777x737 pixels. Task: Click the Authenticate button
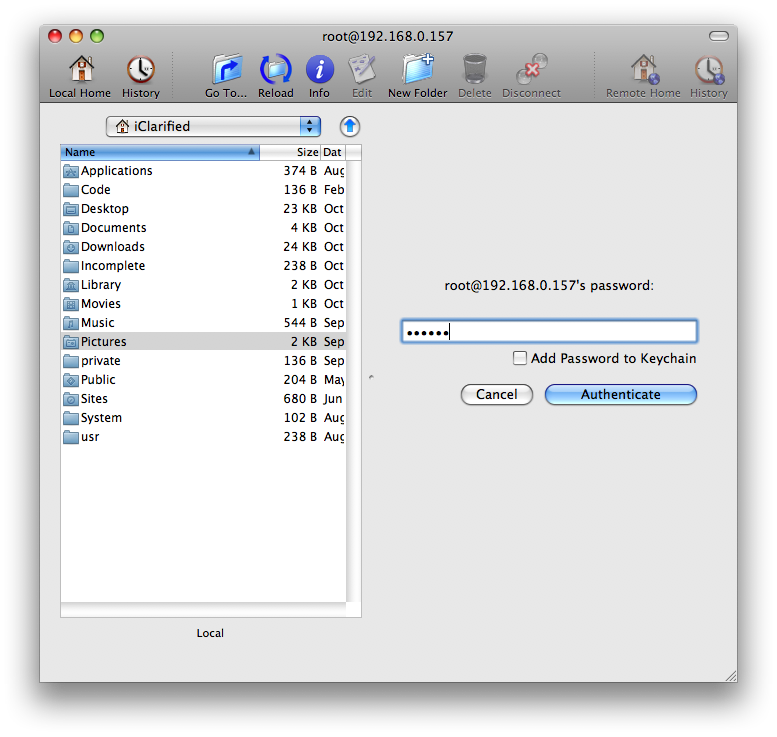coord(620,394)
